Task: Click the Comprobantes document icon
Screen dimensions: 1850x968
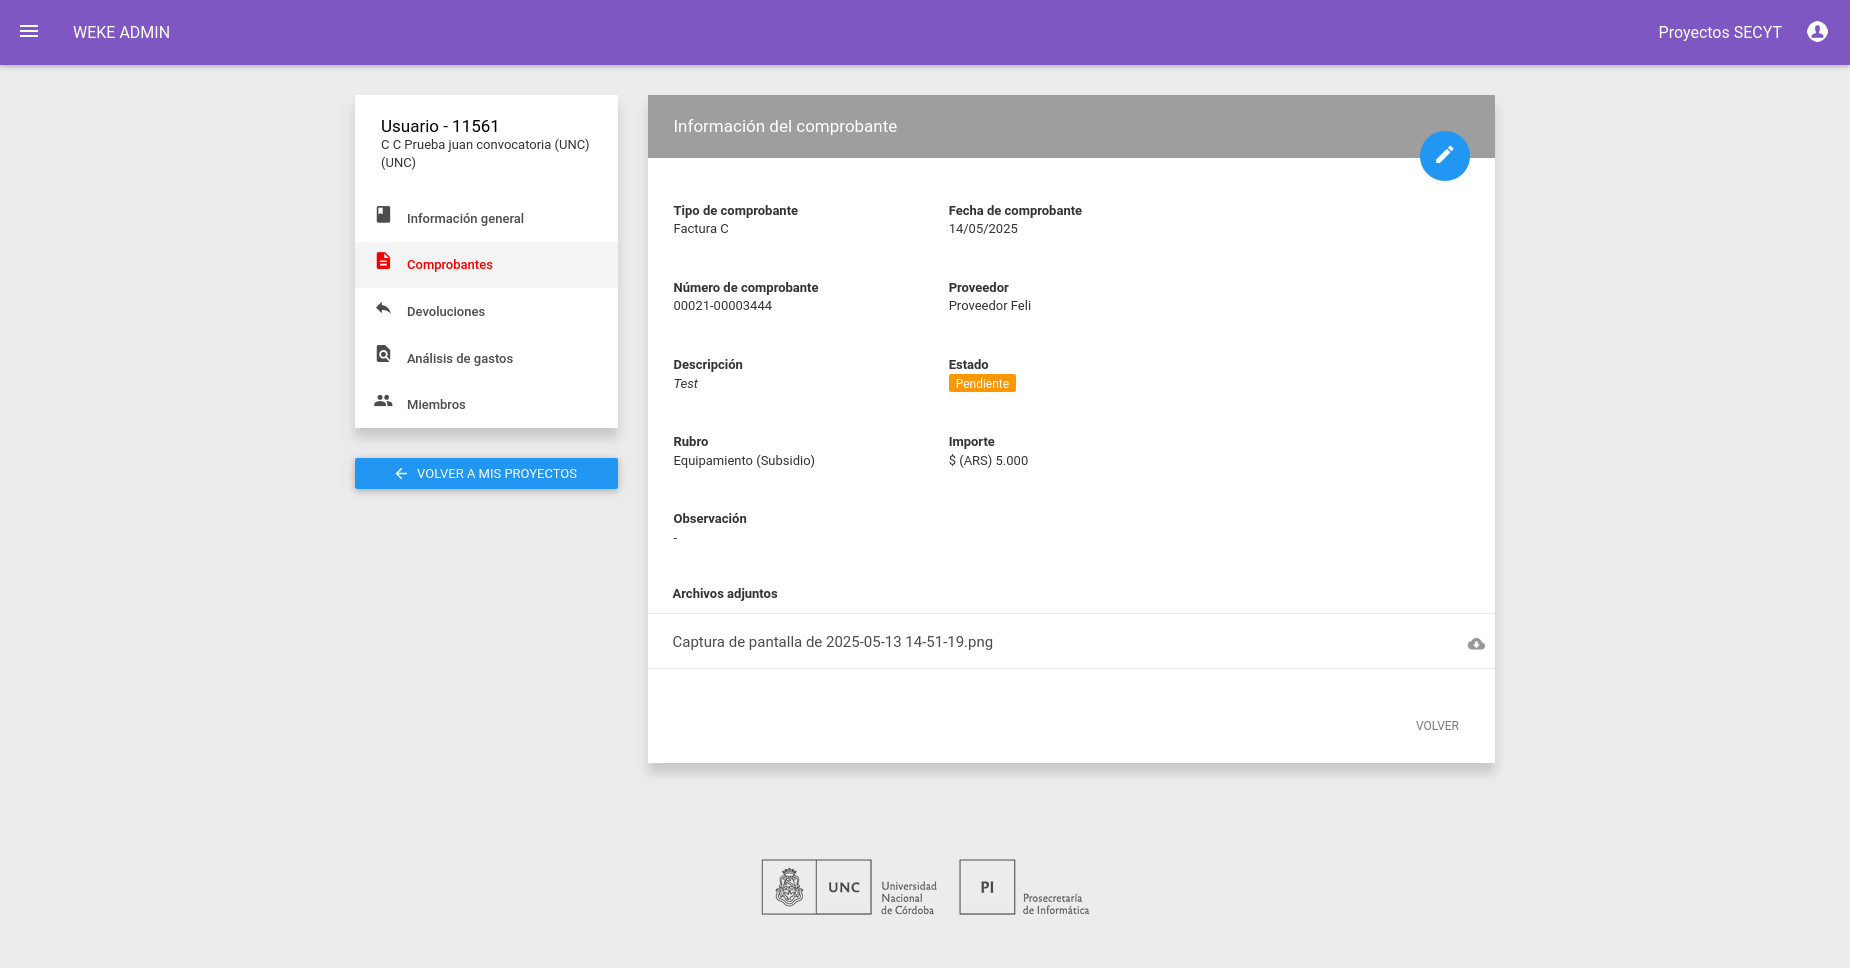Action: [x=383, y=261]
